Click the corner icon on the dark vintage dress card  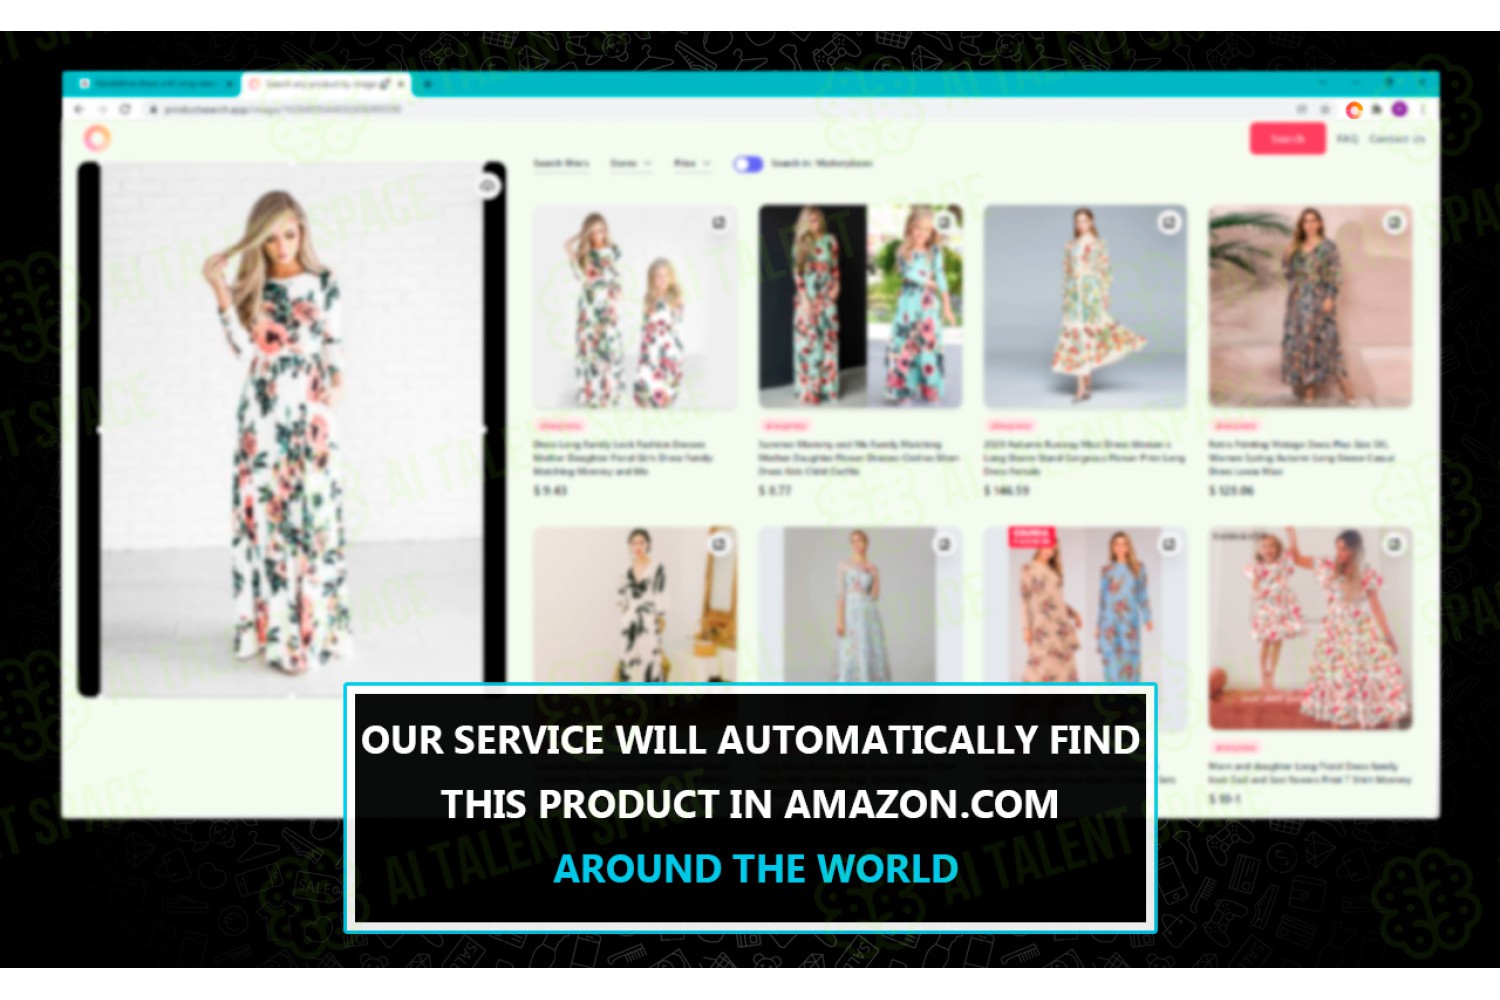(1393, 223)
